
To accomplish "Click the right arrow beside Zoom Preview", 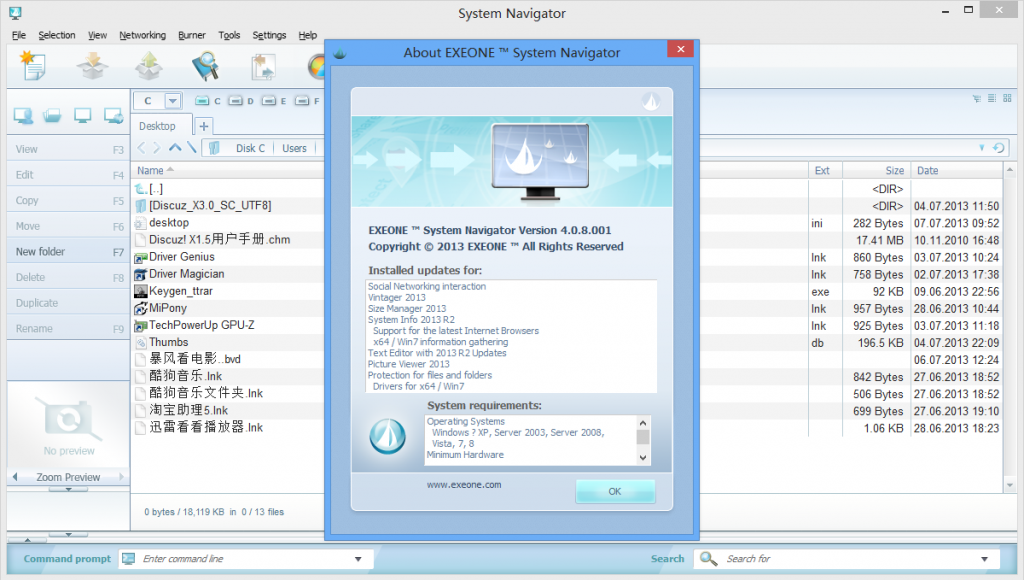I will (121, 477).
